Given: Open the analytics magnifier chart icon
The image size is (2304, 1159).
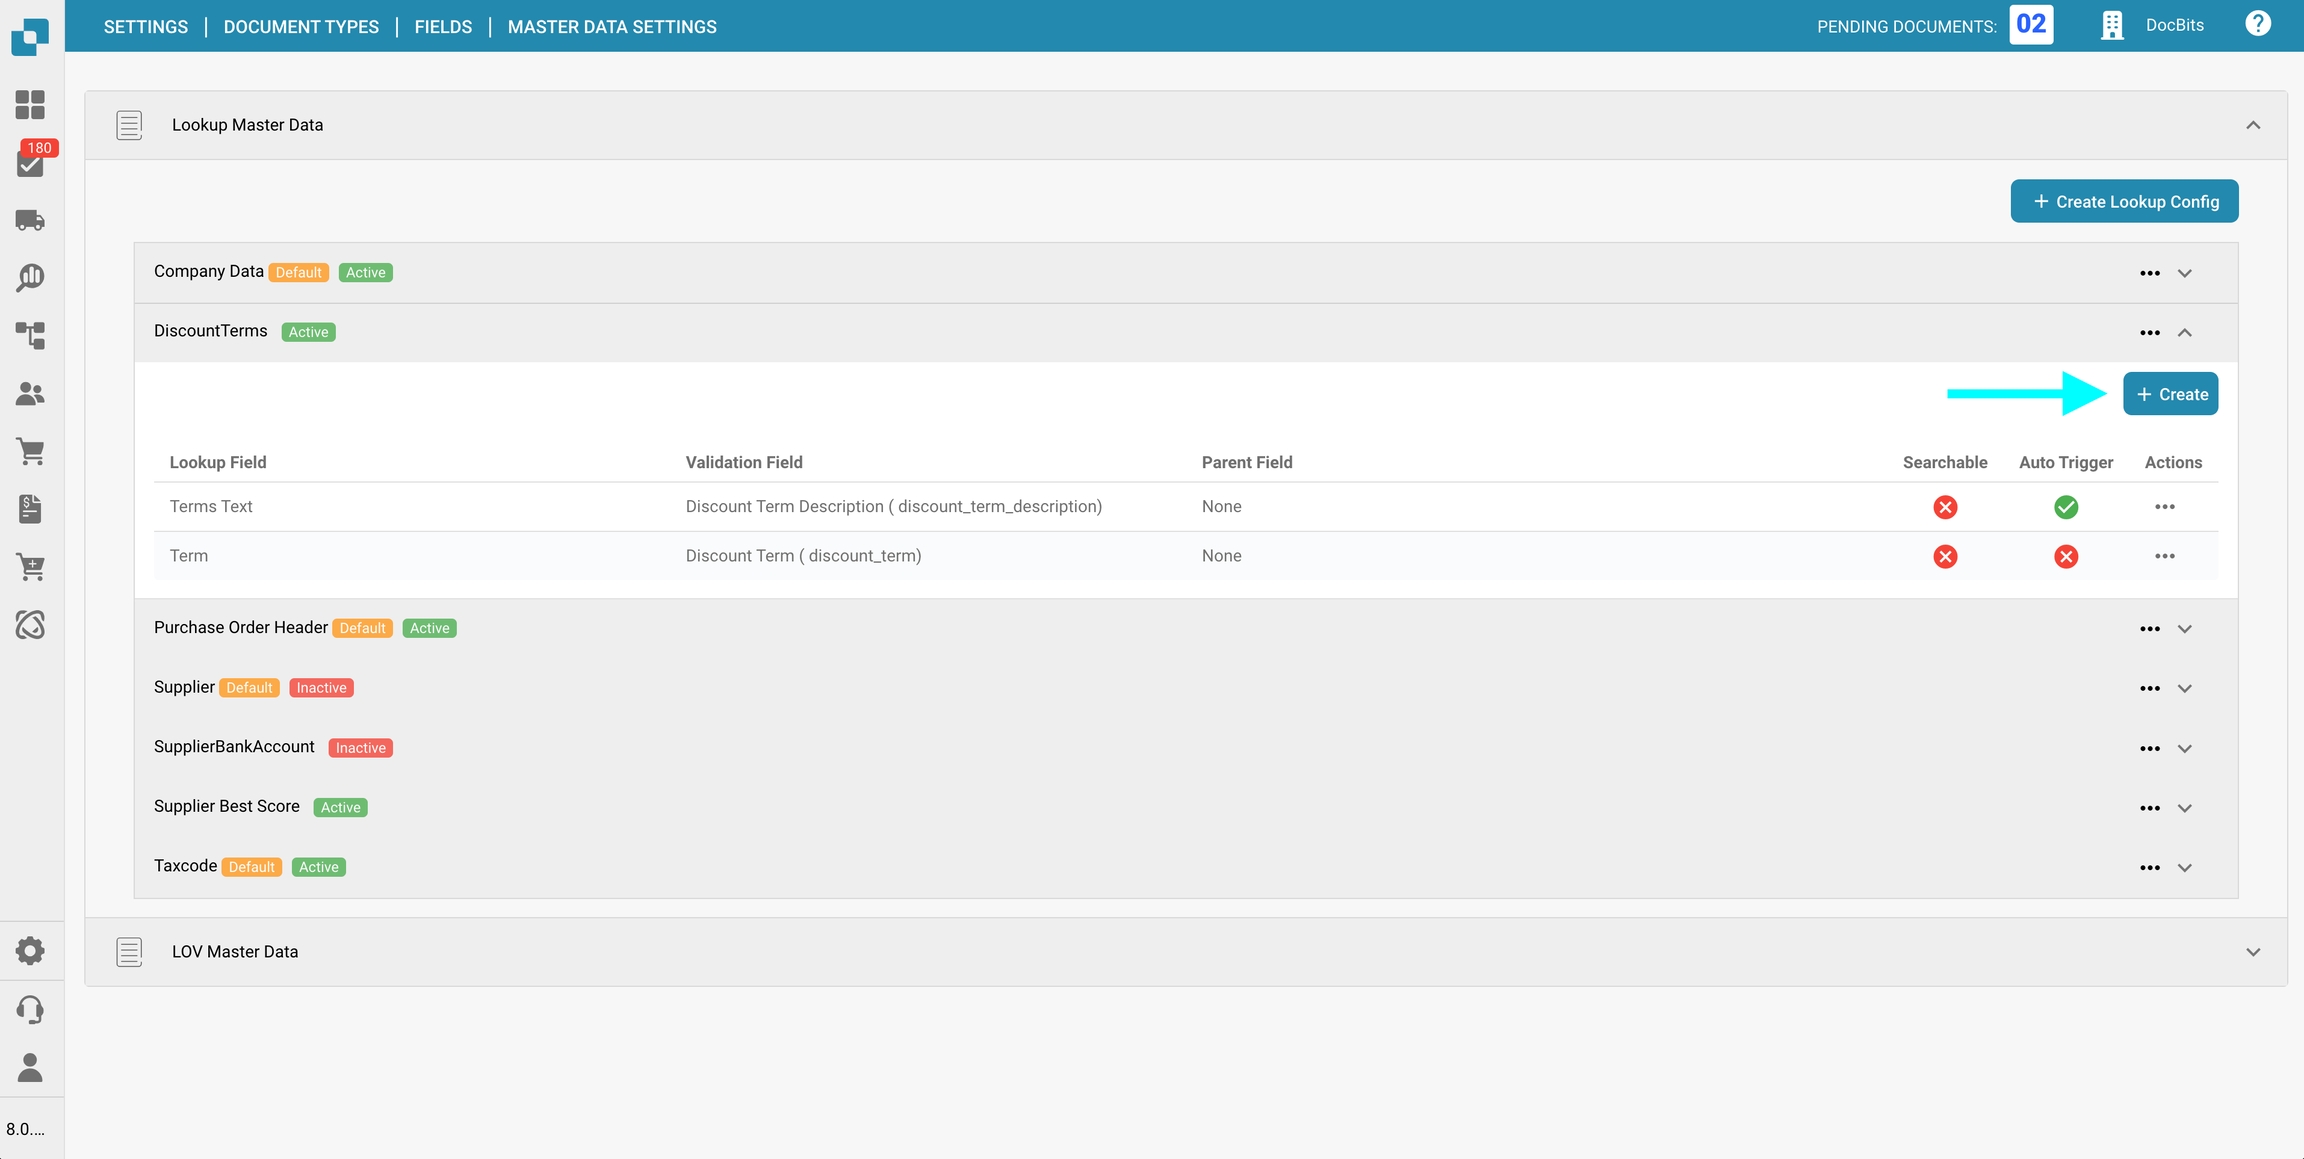Looking at the screenshot, I should click(30, 277).
